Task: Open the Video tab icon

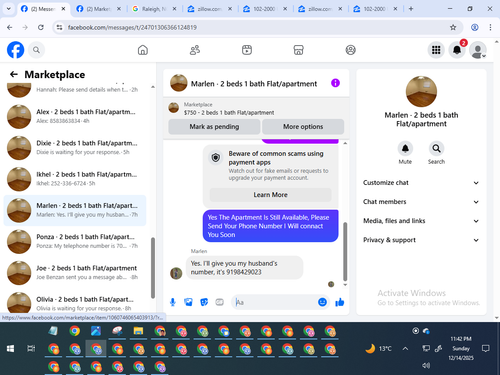Action: [x=247, y=50]
